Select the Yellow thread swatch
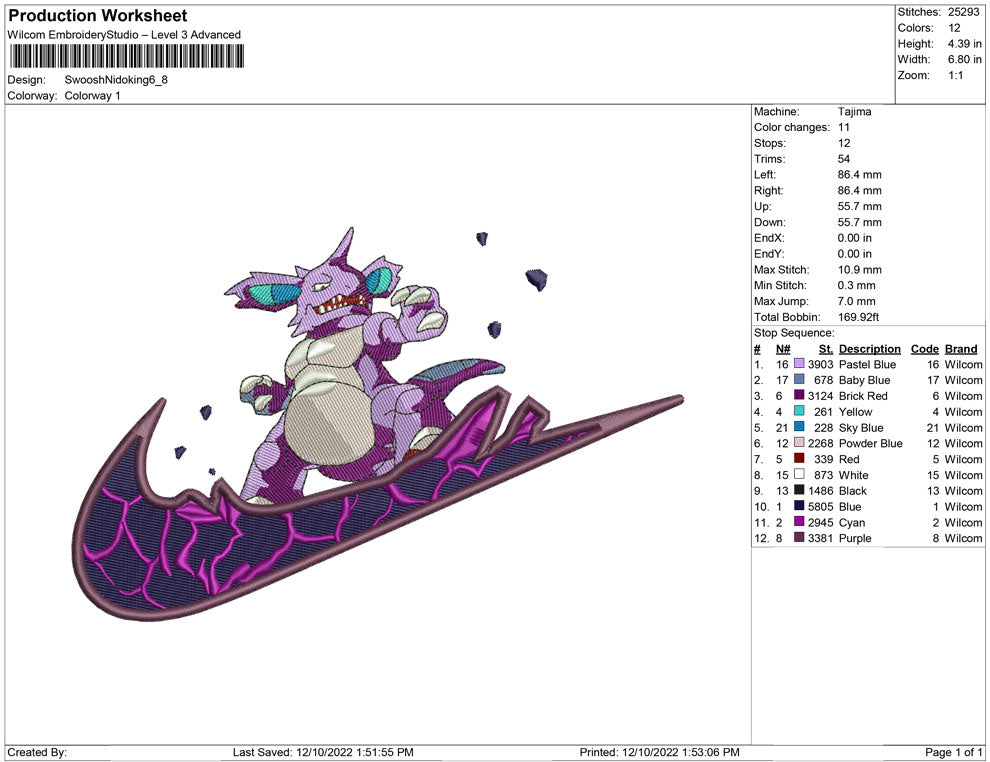 (799, 412)
